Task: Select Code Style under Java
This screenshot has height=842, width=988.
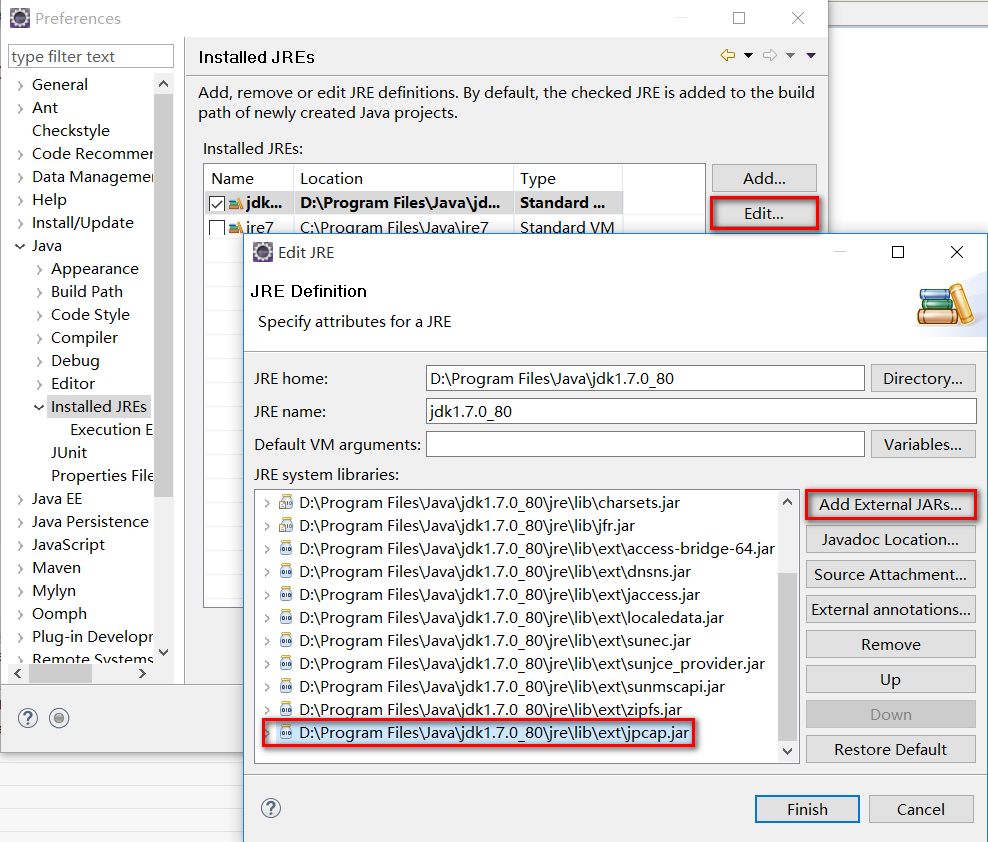Action: coord(90,314)
